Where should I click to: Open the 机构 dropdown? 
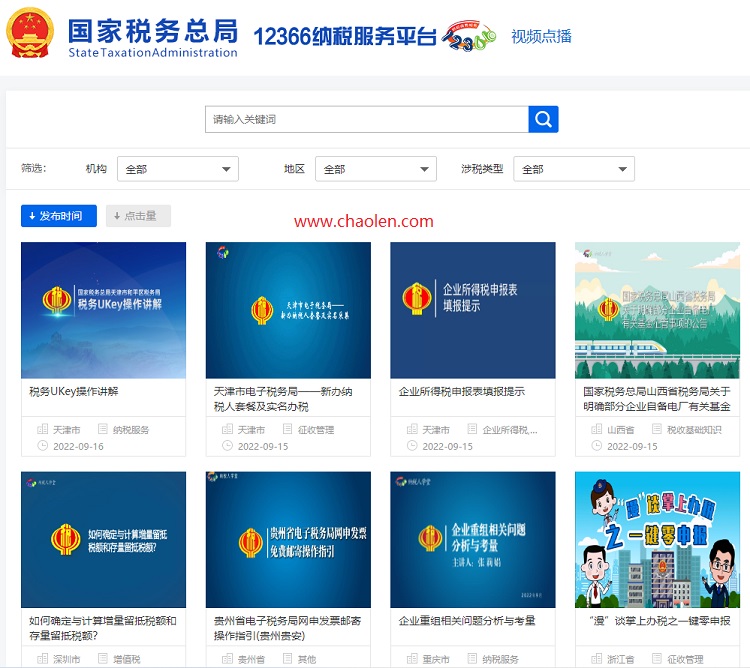tap(177, 169)
